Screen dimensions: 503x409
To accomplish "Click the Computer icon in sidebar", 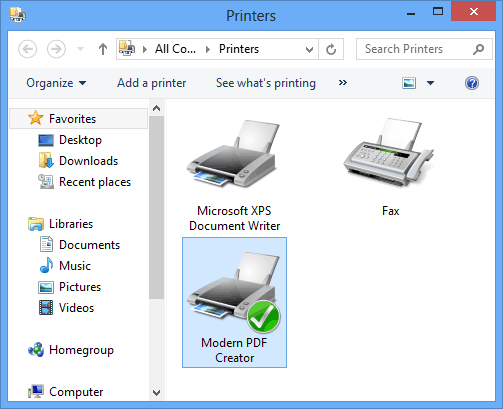I will point(36,391).
